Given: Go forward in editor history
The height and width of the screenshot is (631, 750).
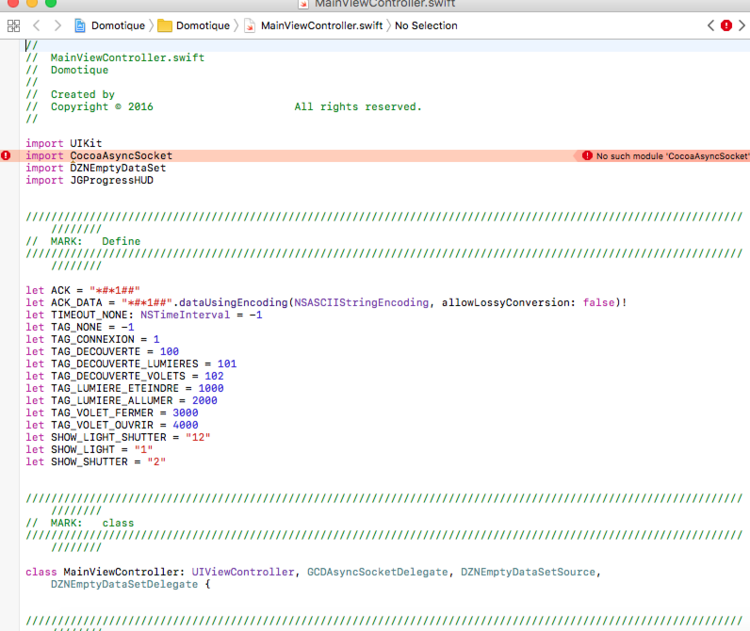Looking at the screenshot, I should tap(57, 25).
